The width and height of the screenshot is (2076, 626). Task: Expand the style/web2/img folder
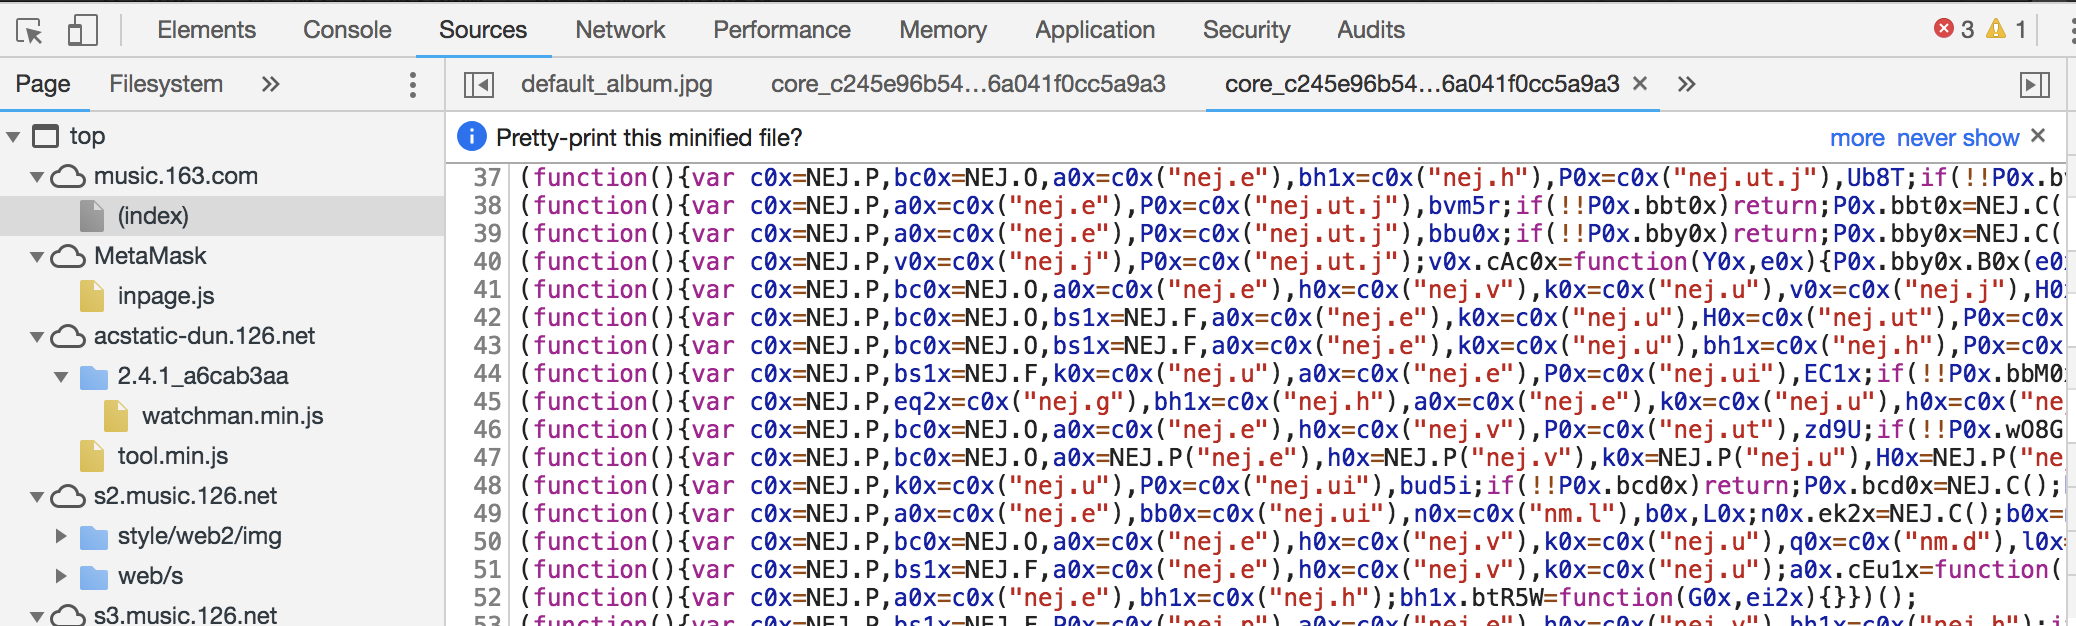(61, 536)
